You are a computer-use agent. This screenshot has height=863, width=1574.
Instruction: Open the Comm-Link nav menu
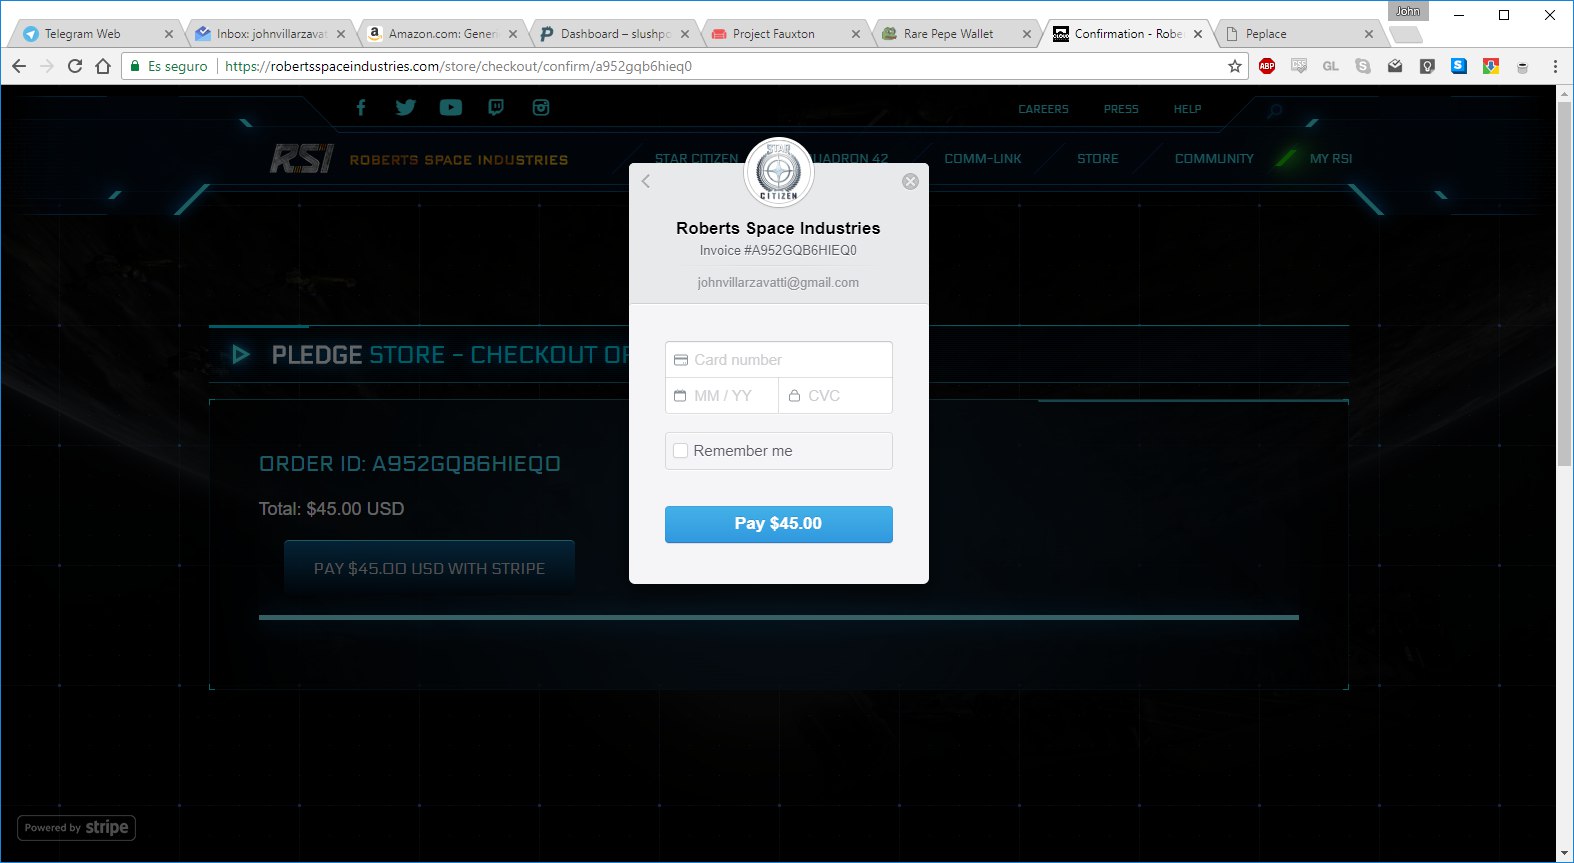pyautogui.click(x=983, y=159)
